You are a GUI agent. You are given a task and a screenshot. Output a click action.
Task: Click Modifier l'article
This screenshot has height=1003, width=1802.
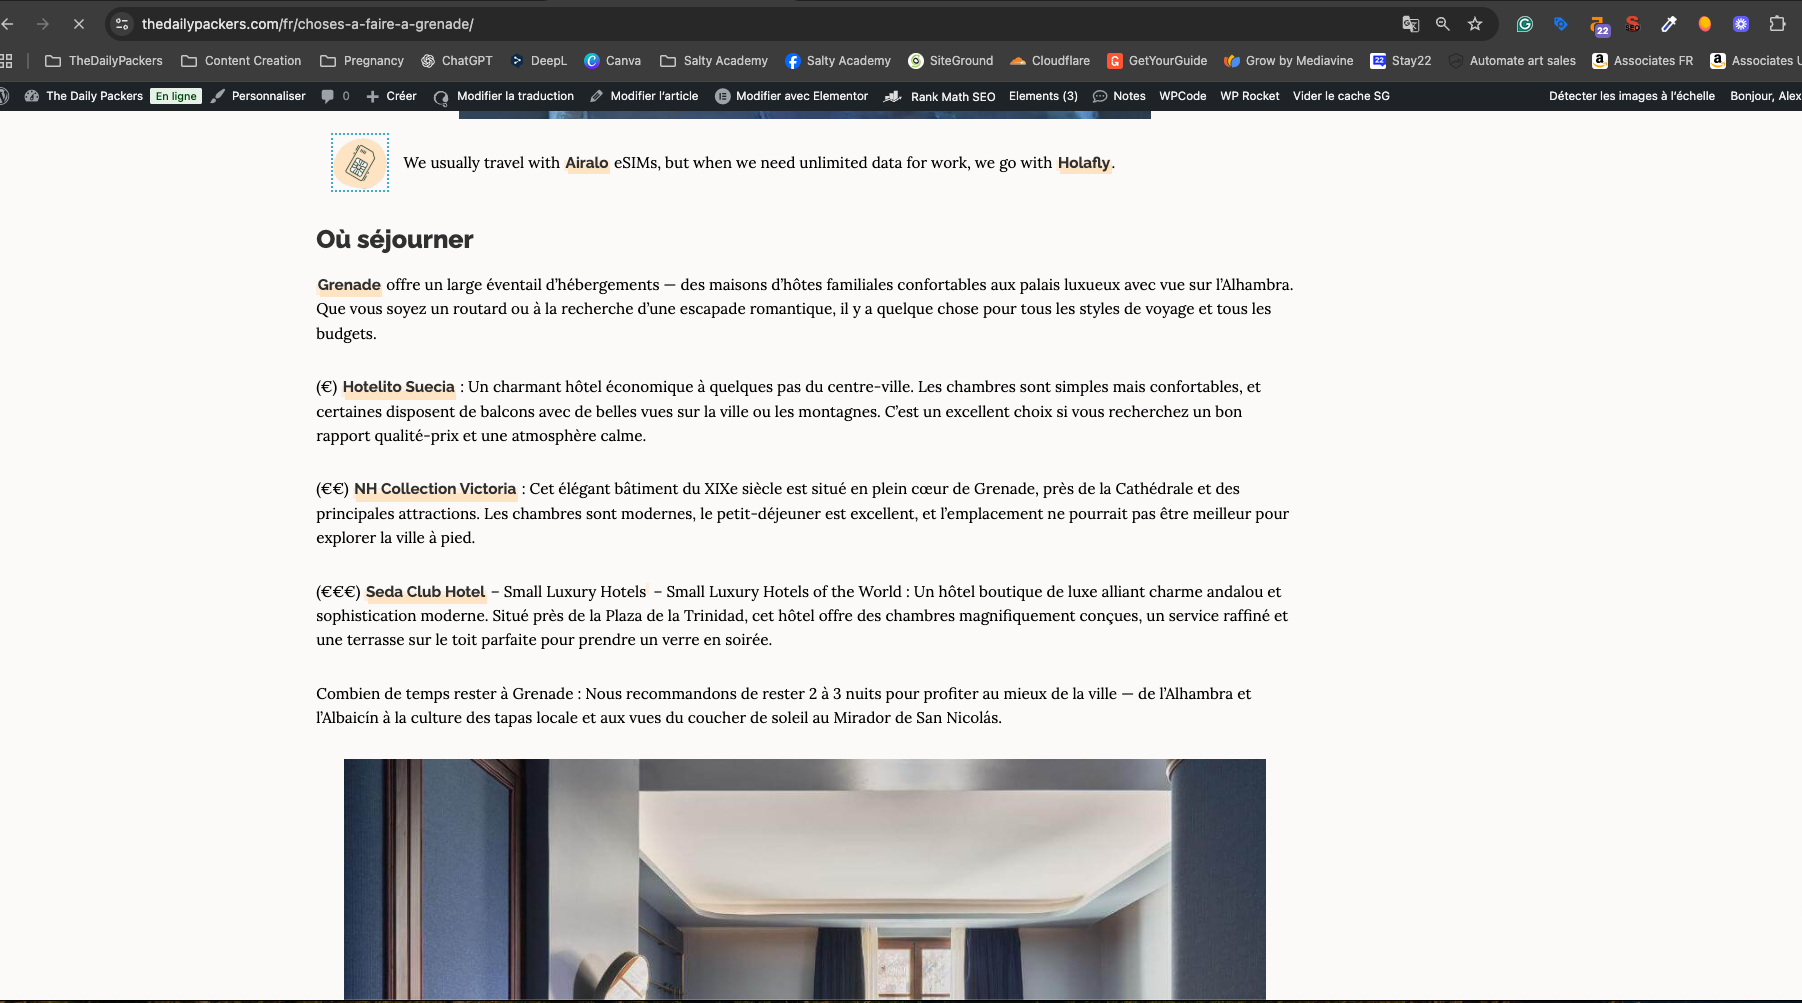click(x=644, y=96)
